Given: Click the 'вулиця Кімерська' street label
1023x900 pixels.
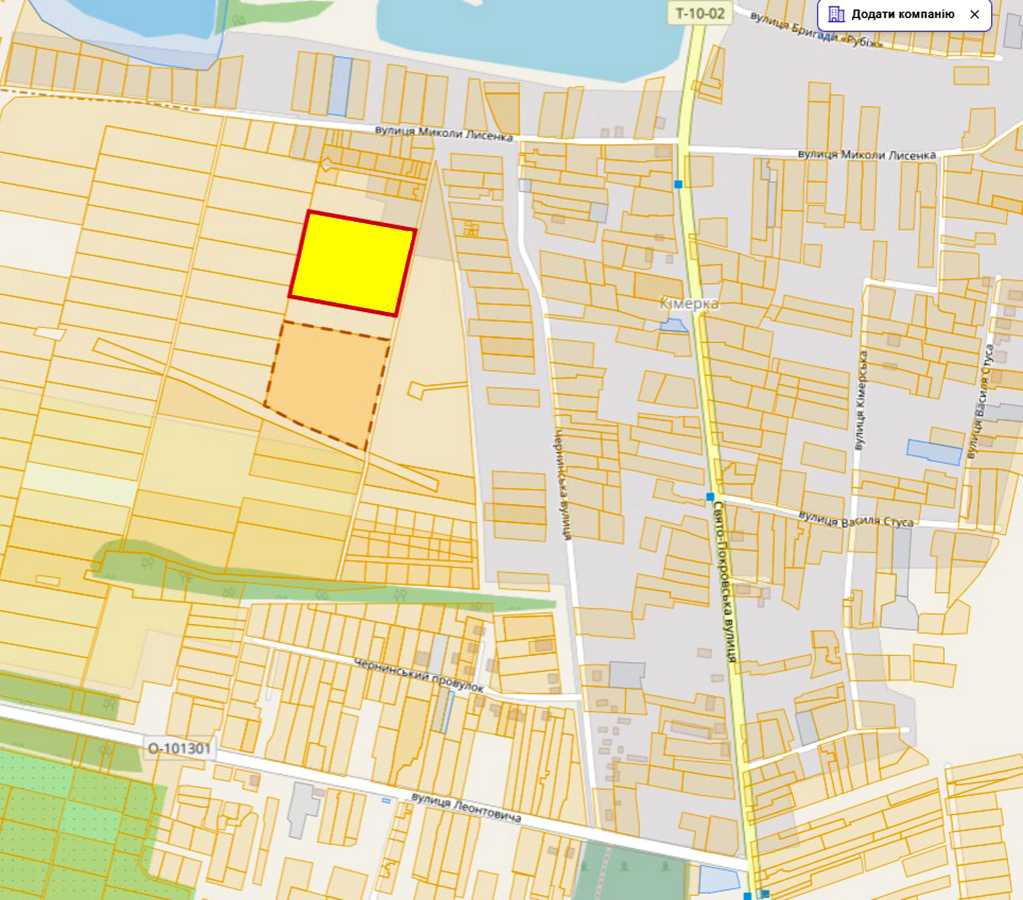Looking at the screenshot, I should click(861, 401).
